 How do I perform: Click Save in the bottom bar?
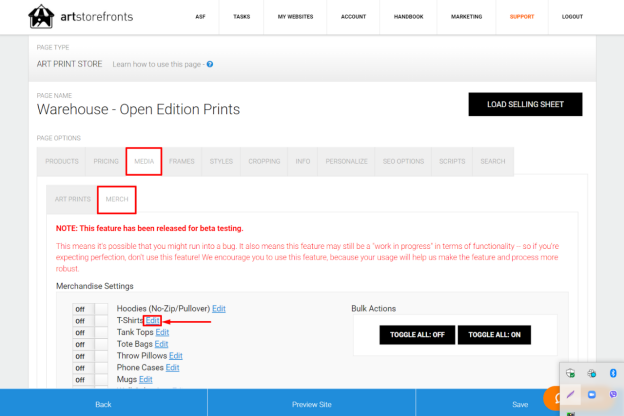click(520, 404)
